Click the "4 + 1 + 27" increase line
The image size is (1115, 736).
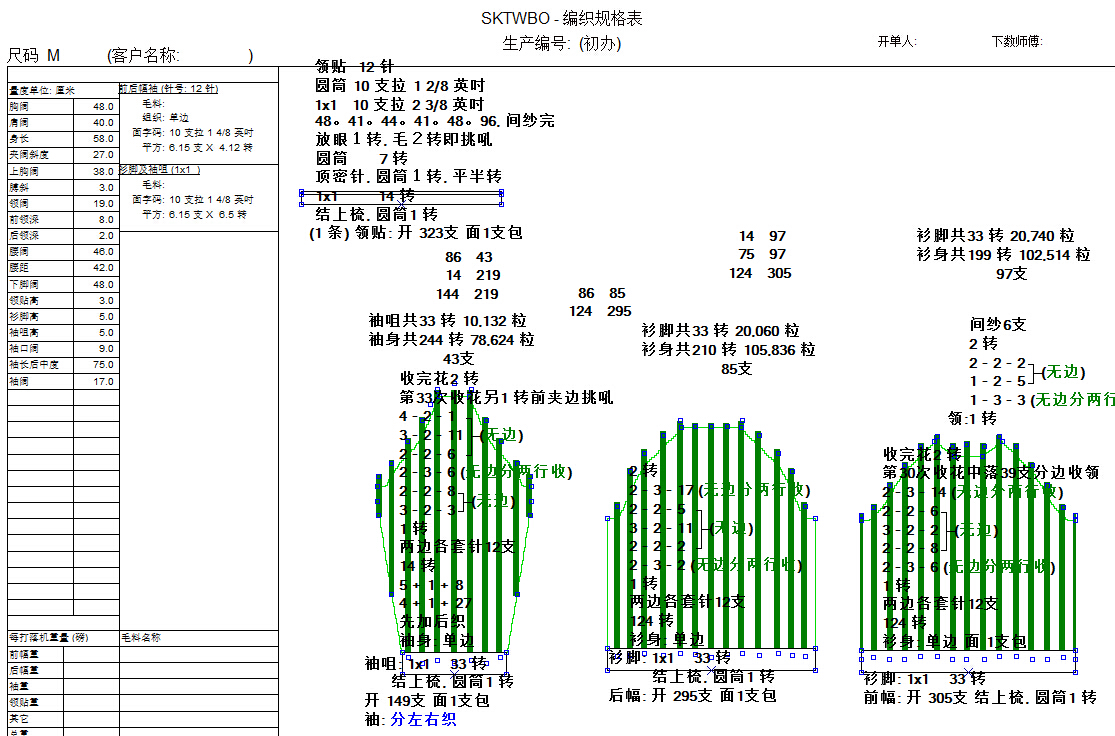tap(436, 603)
